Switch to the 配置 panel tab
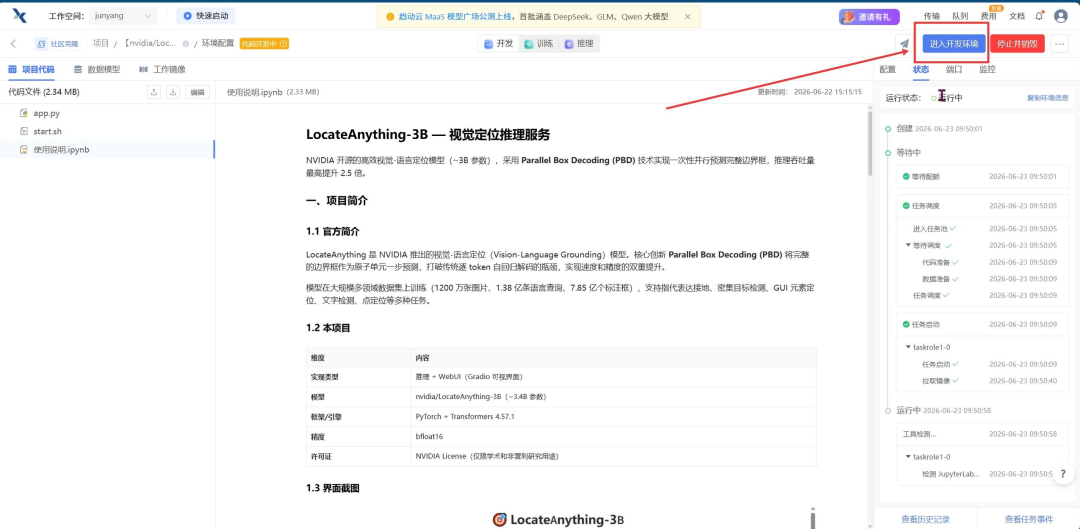Viewport: 1080px width, 529px height. (x=888, y=69)
